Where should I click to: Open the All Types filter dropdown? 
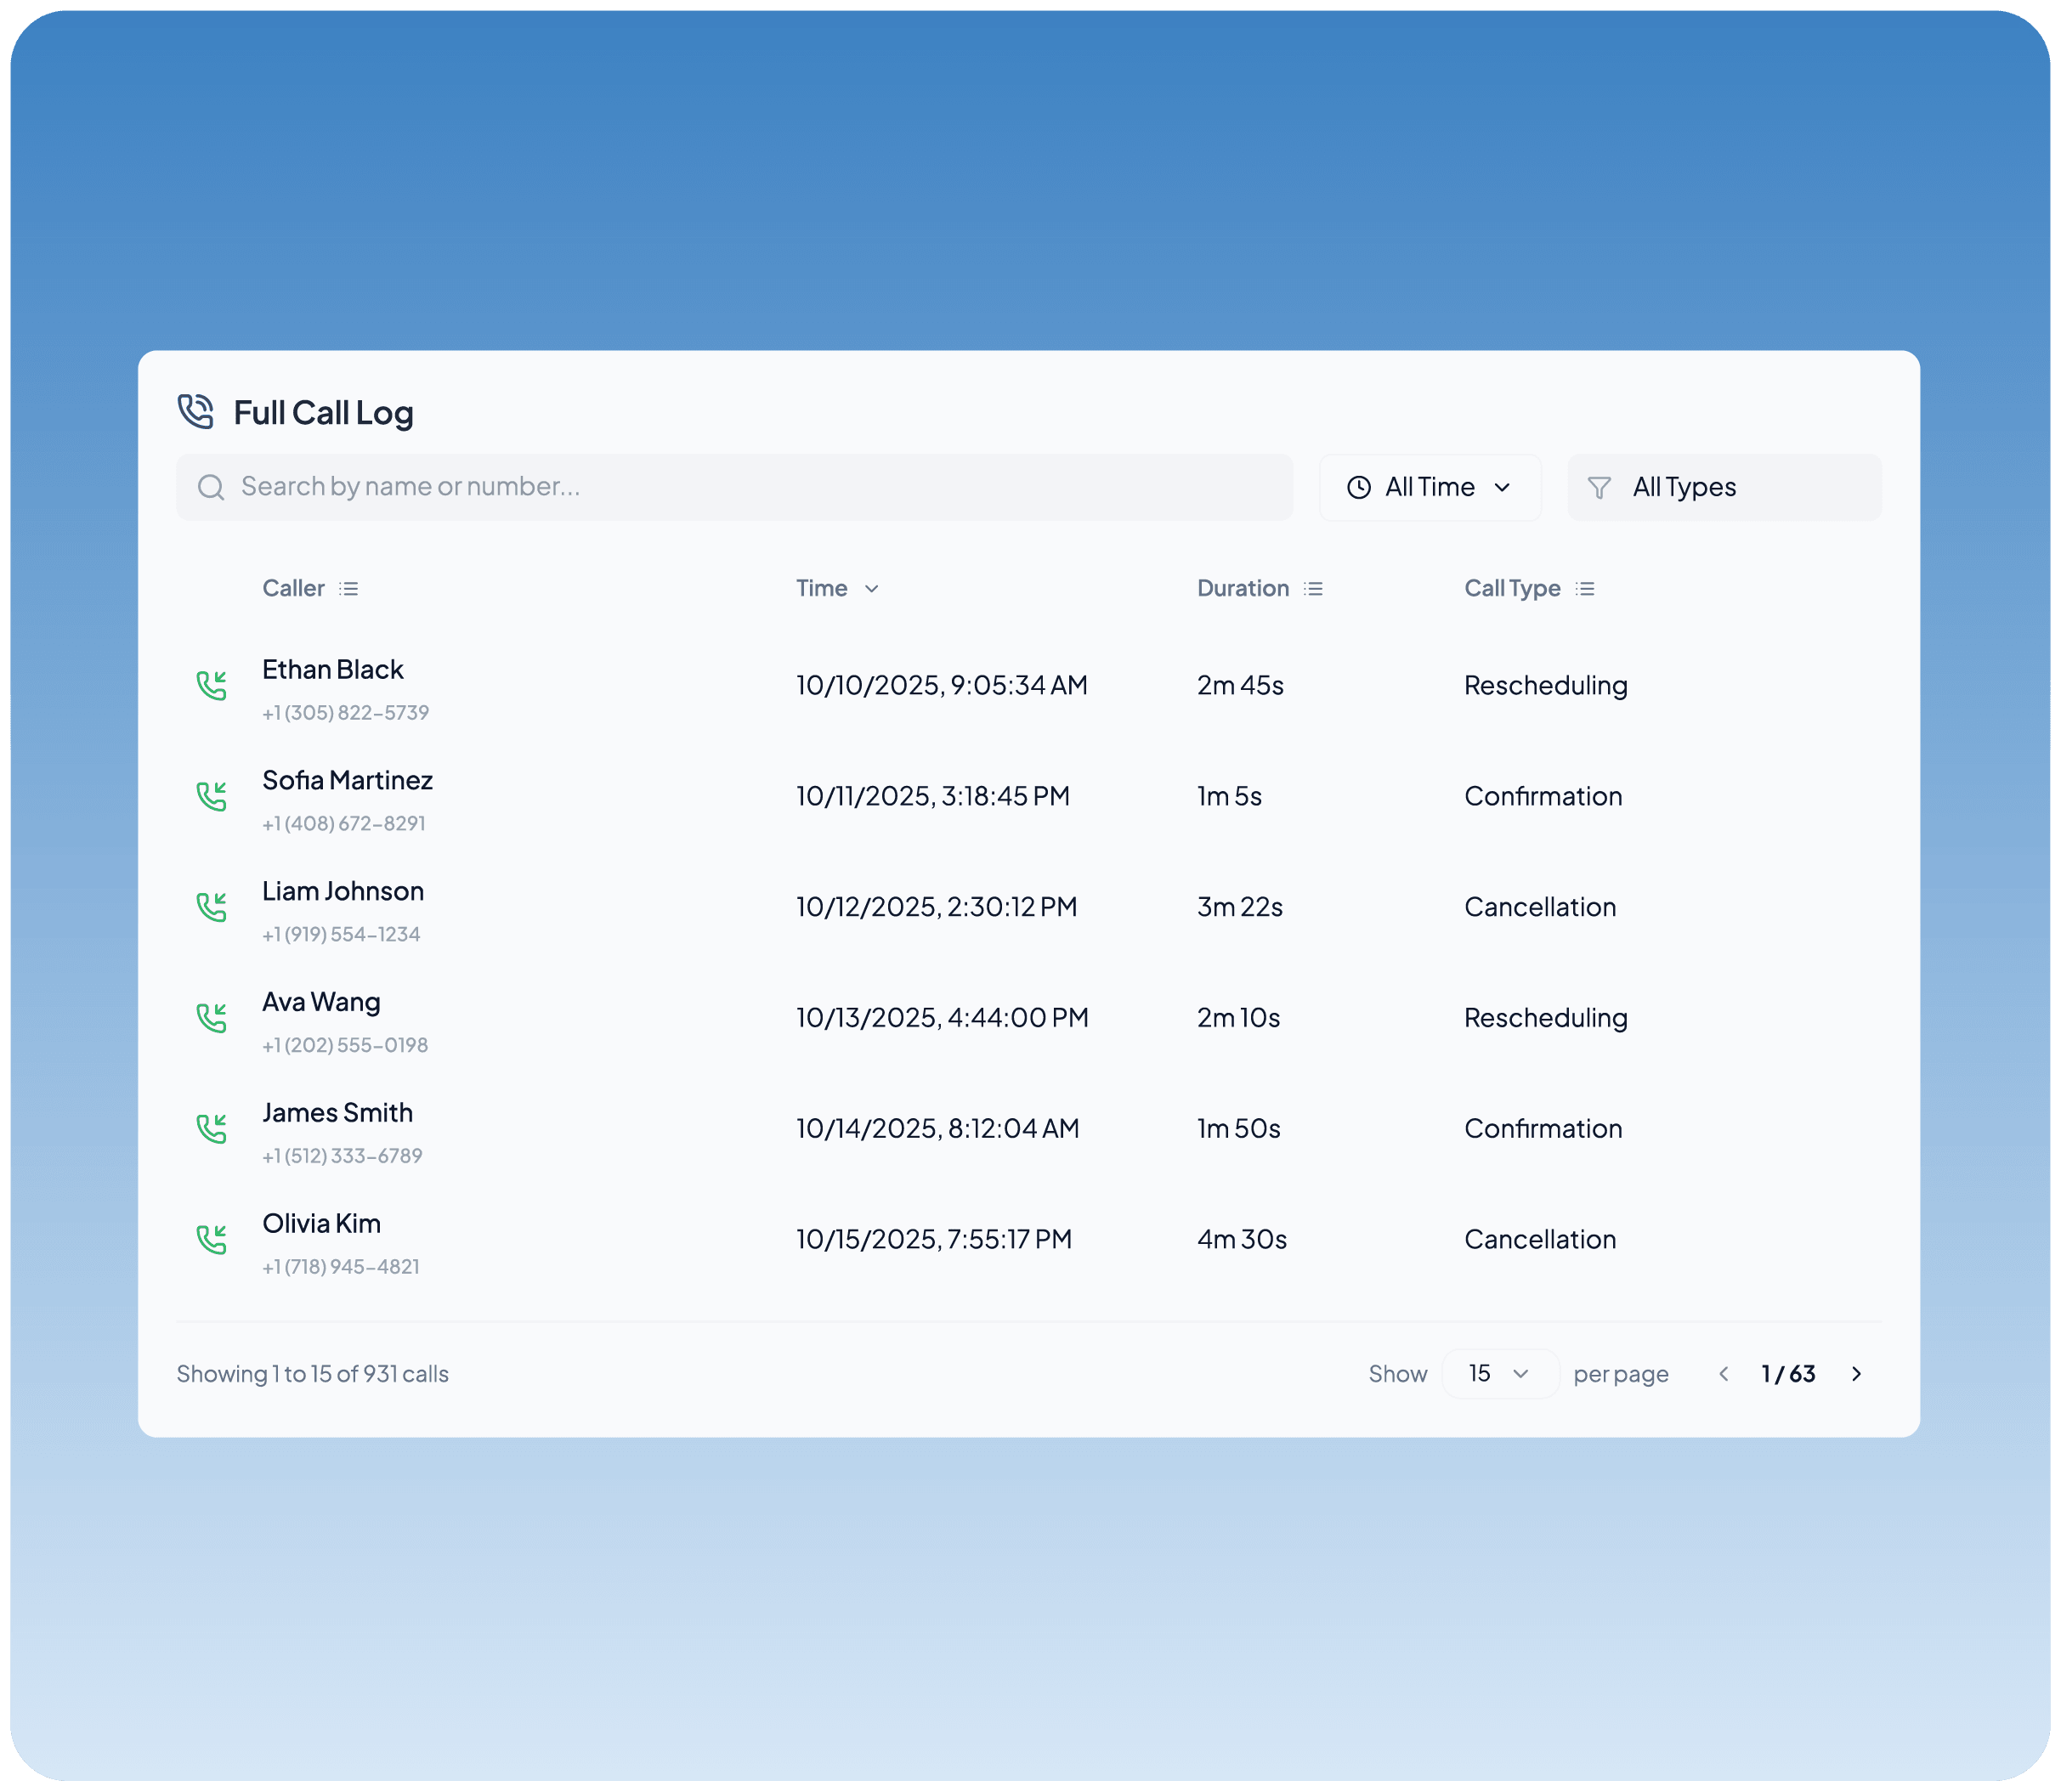[x=1724, y=488]
